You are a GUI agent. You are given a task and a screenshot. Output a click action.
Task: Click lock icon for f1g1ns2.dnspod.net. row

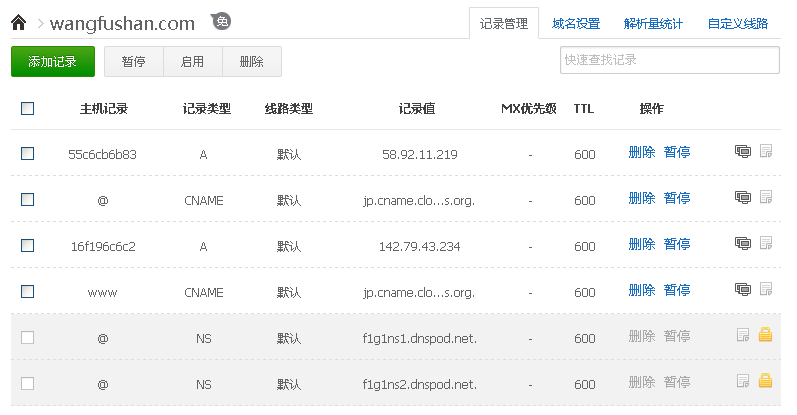765,382
